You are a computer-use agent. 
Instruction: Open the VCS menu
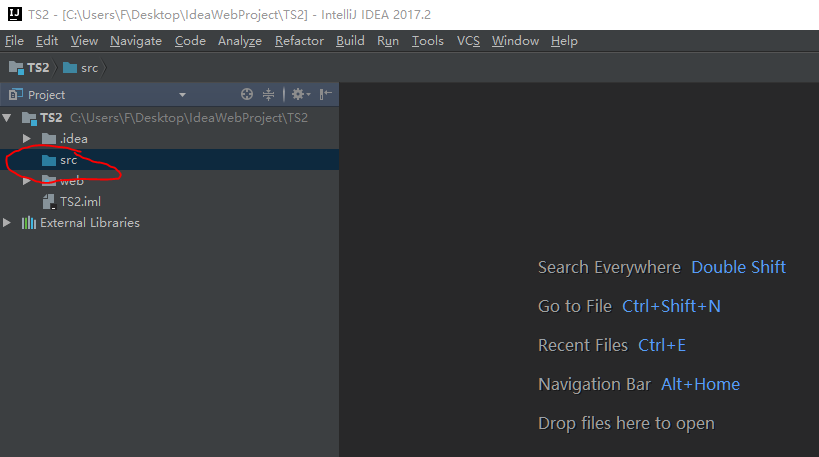(468, 41)
